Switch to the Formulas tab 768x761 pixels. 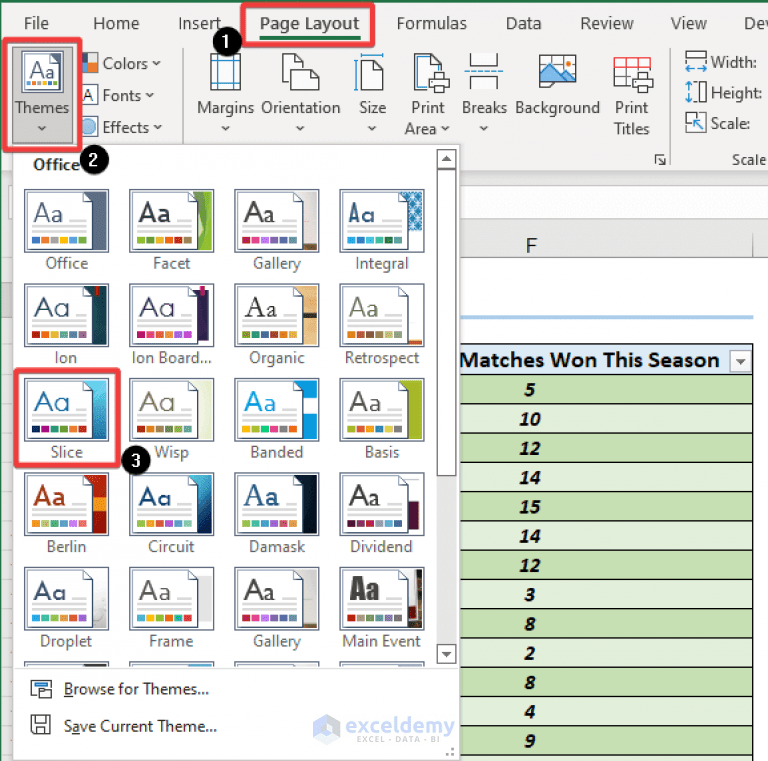click(x=432, y=23)
